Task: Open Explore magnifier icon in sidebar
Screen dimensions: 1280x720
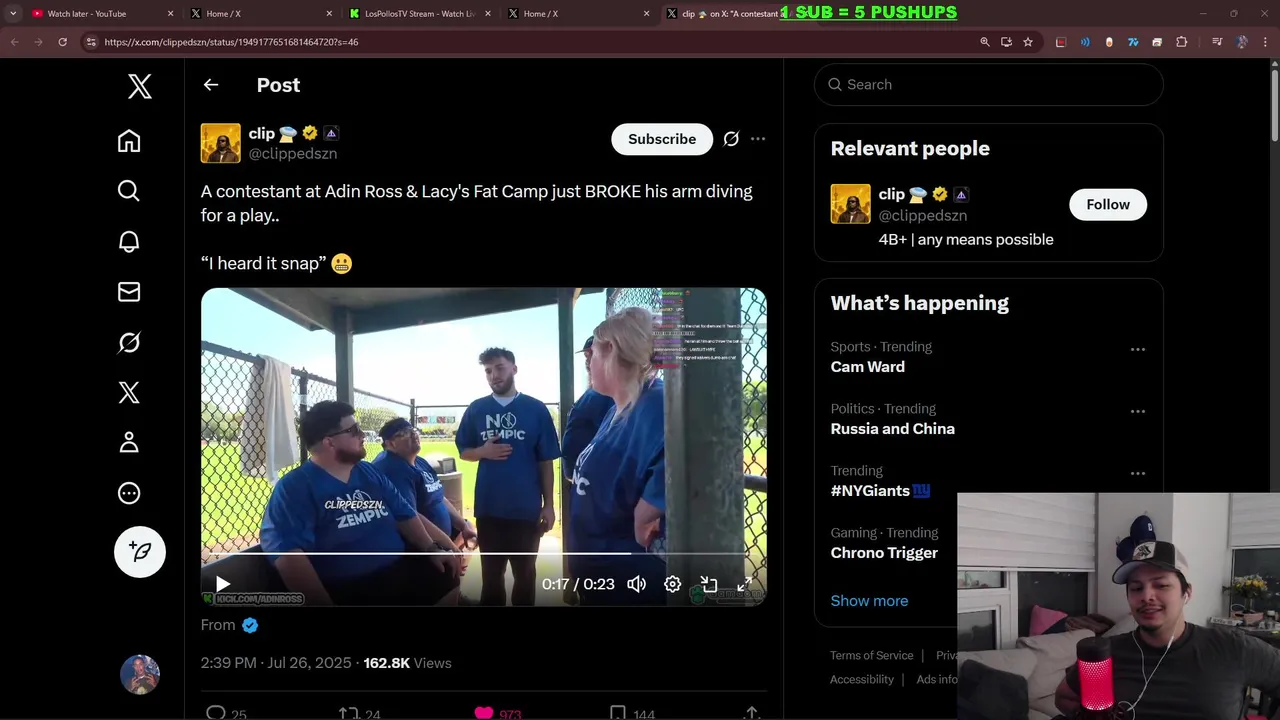Action: tap(129, 191)
